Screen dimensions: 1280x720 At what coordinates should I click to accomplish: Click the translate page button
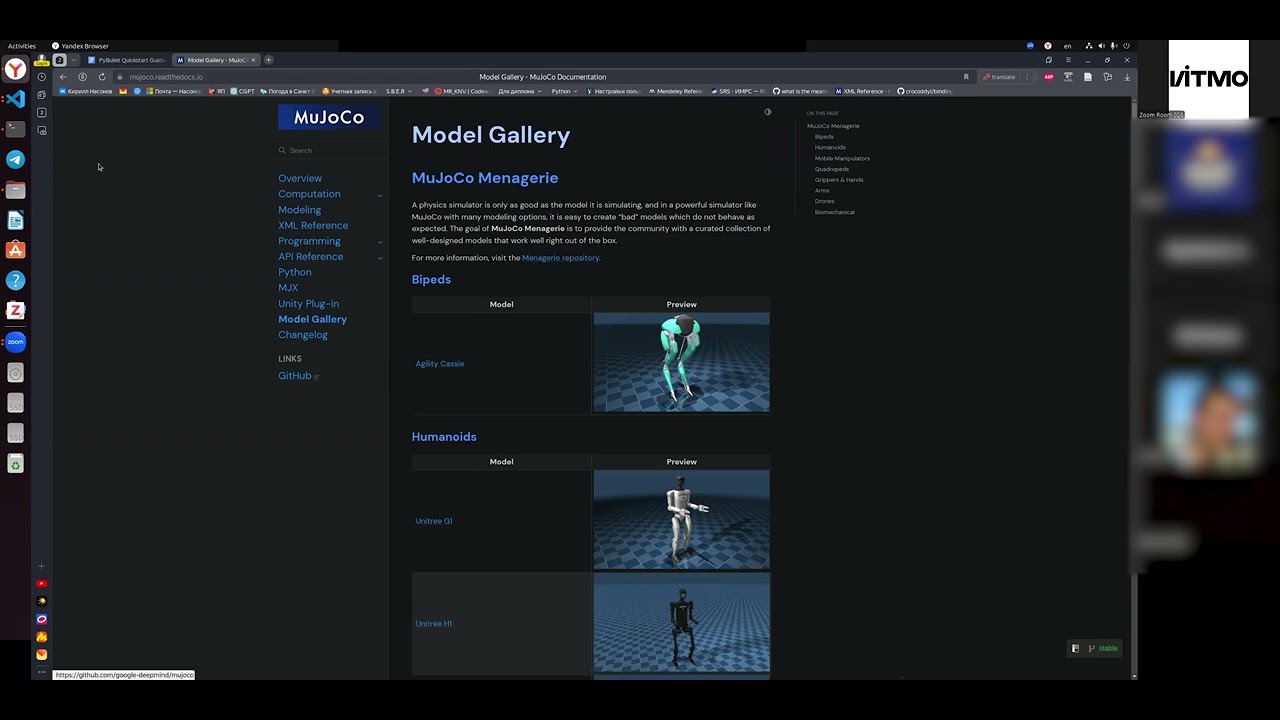(999, 77)
